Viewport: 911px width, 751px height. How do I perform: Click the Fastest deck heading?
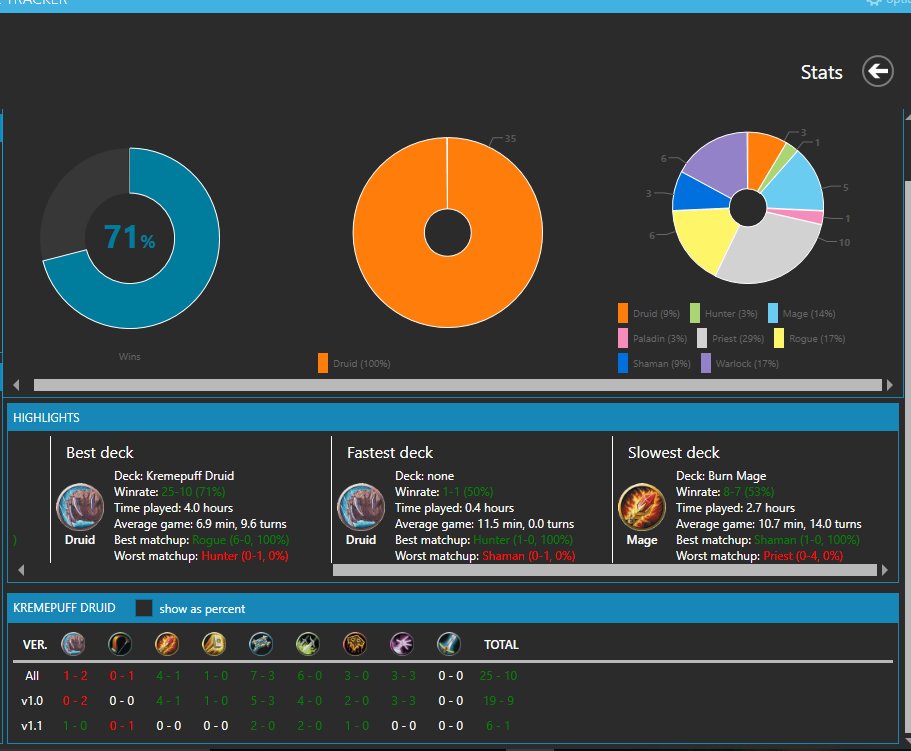point(390,452)
